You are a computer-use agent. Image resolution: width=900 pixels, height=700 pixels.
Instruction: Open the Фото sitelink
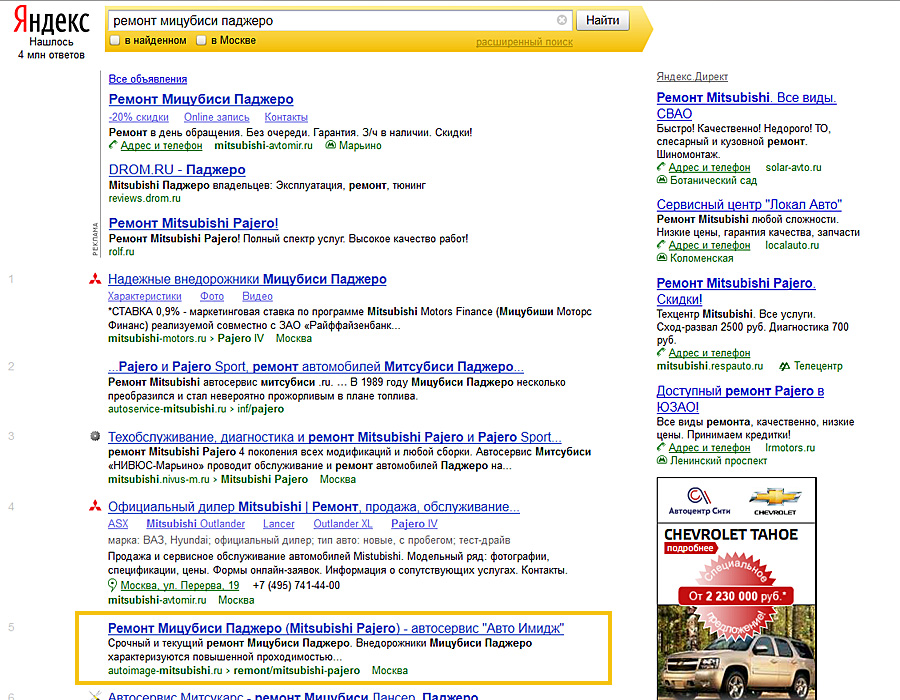click(x=212, y=296)
